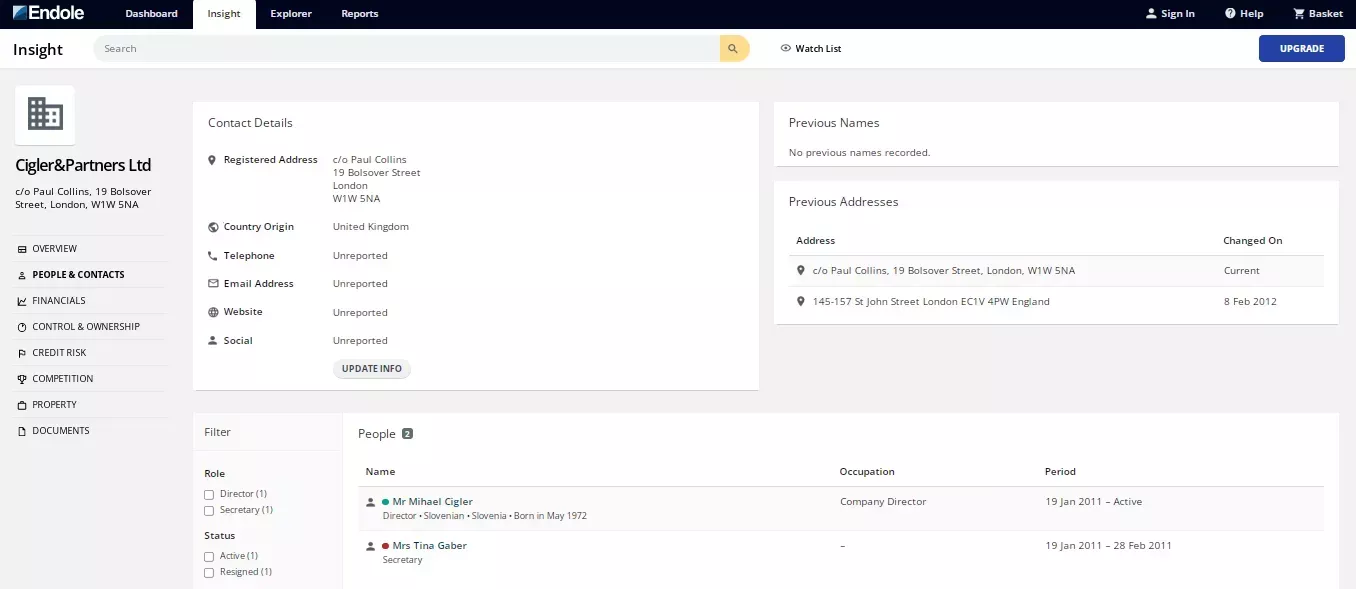Click the Update Info button
This screenshot has width=1356, height=589.
371,369
